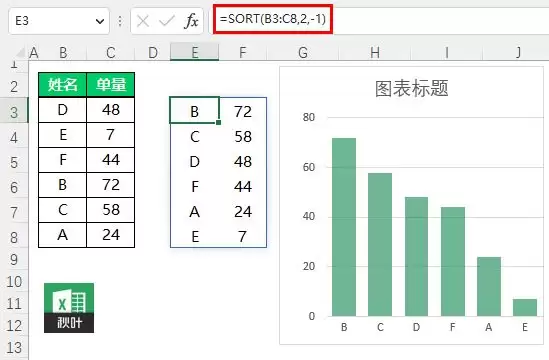Select sorted cell E4 containing C
This screenshot has height=360, width=549.
pyautogui.click(x=195, y=136)
